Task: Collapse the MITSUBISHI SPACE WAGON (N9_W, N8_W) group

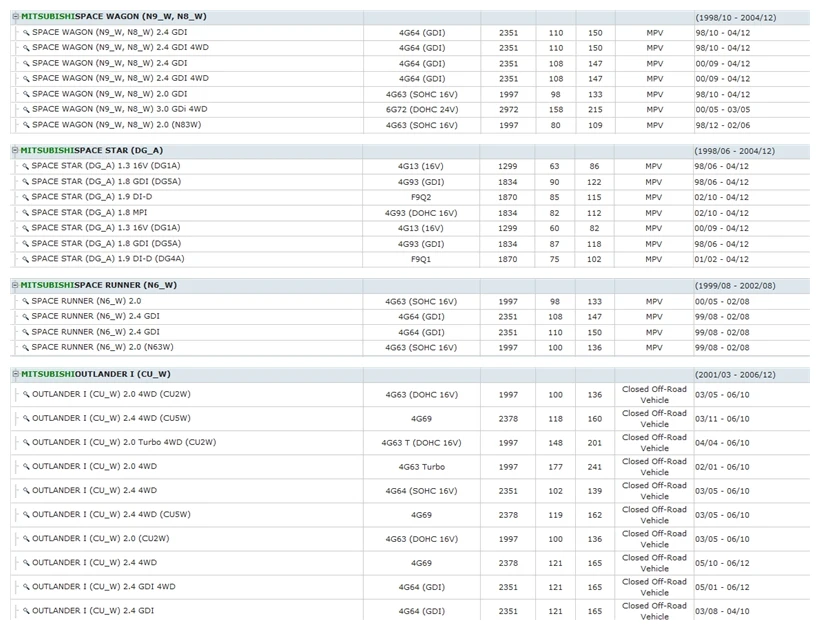Action: coord(15,17)
